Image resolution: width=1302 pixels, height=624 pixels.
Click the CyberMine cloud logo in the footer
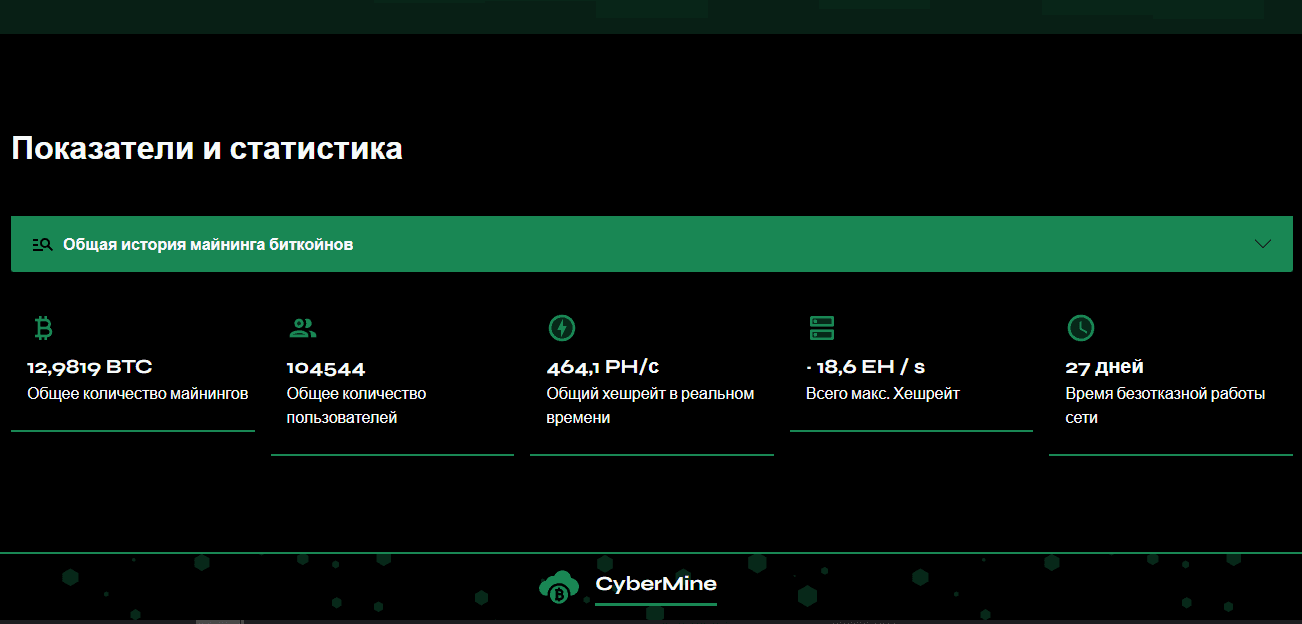point(559,586)
